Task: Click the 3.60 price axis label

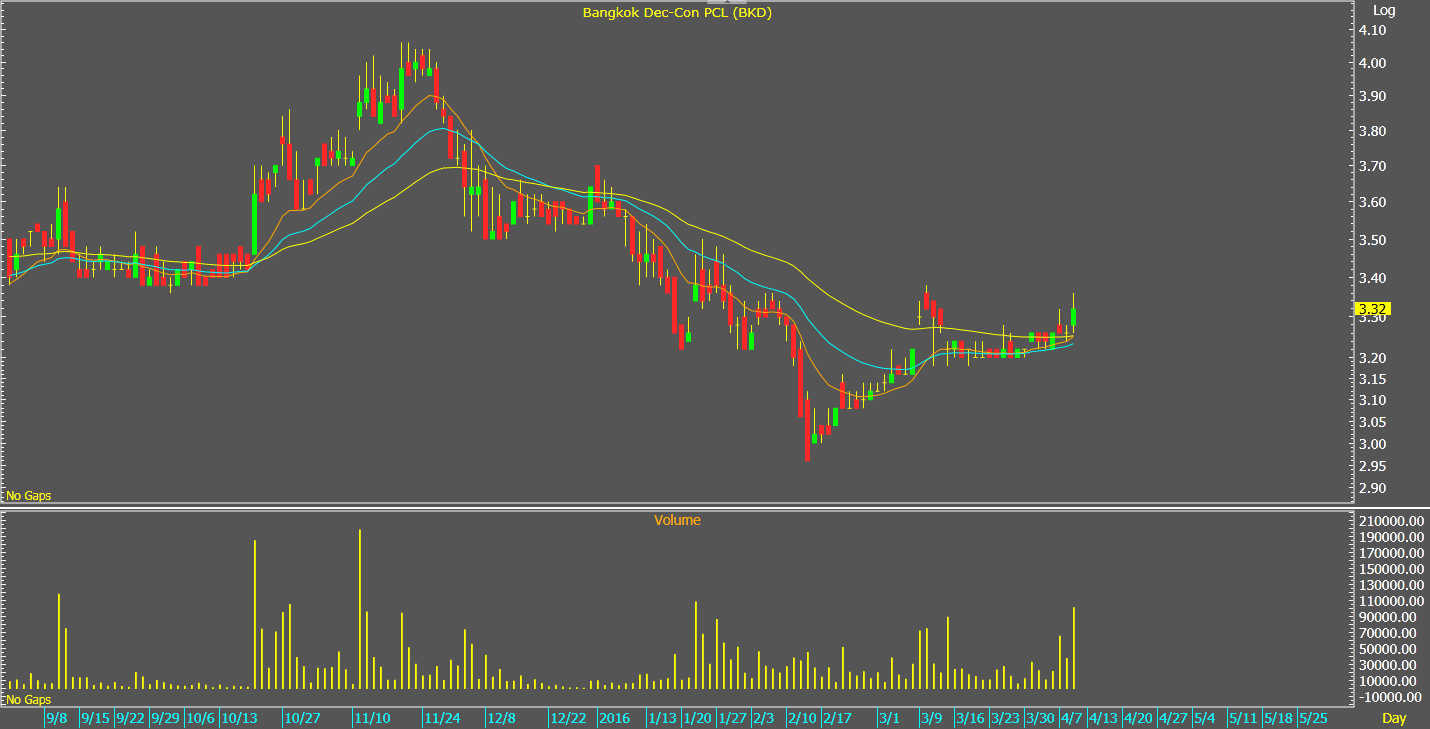Action: click(1373, 202)
